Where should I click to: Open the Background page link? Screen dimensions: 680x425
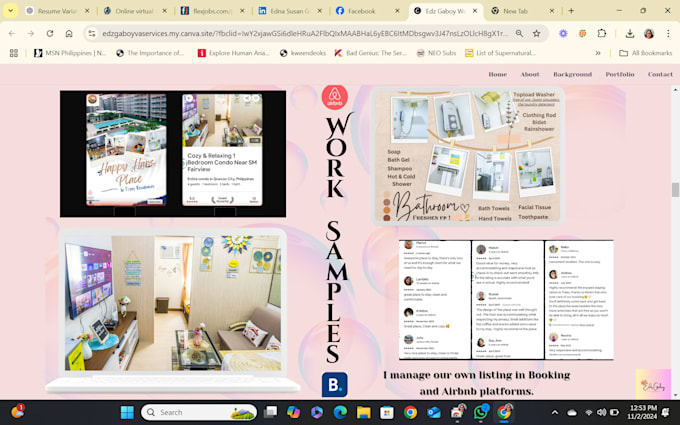(572, 74)
